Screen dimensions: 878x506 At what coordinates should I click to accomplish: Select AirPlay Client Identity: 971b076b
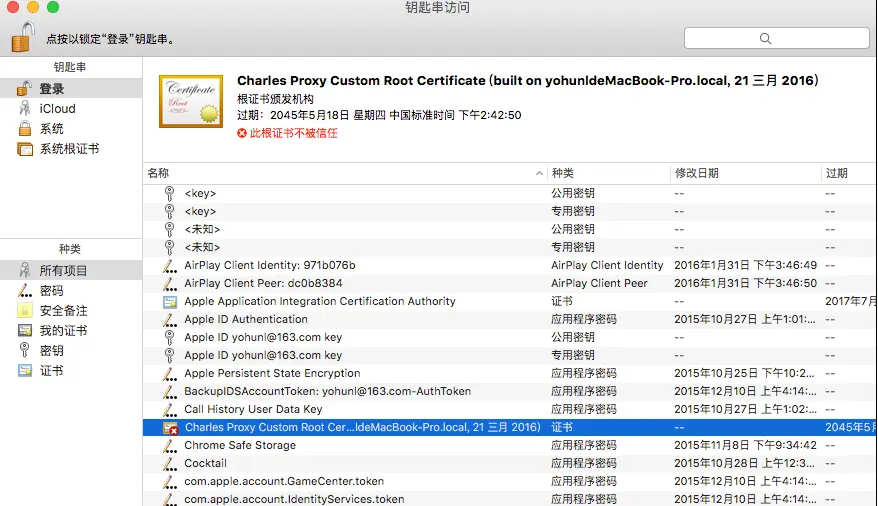coord(510,265)
